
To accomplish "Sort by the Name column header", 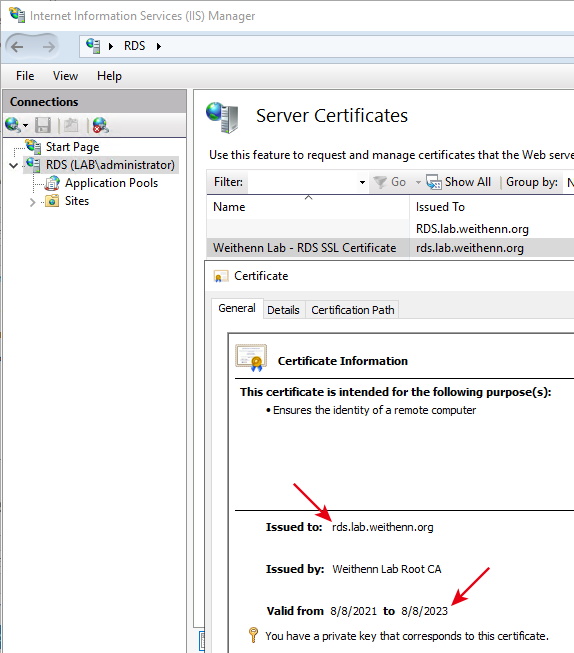I will [308, 207].
